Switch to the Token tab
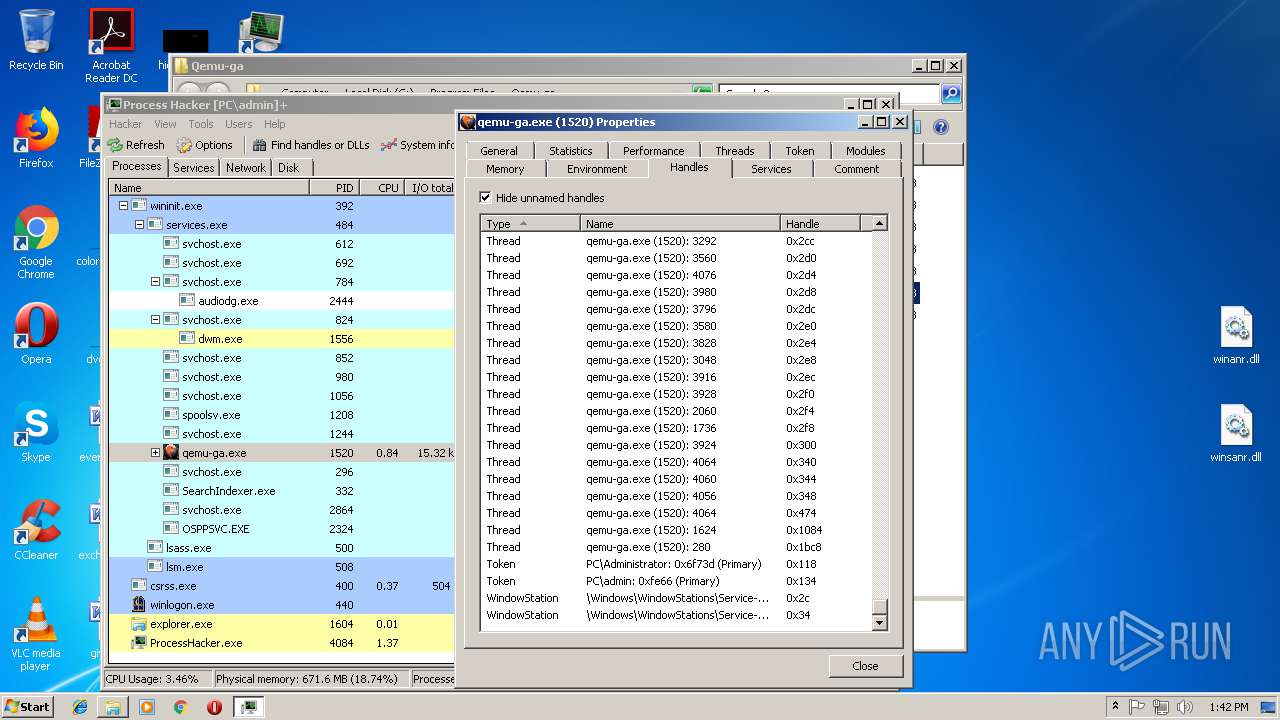This screenshot has width=1280, height=720. (799, 151)
